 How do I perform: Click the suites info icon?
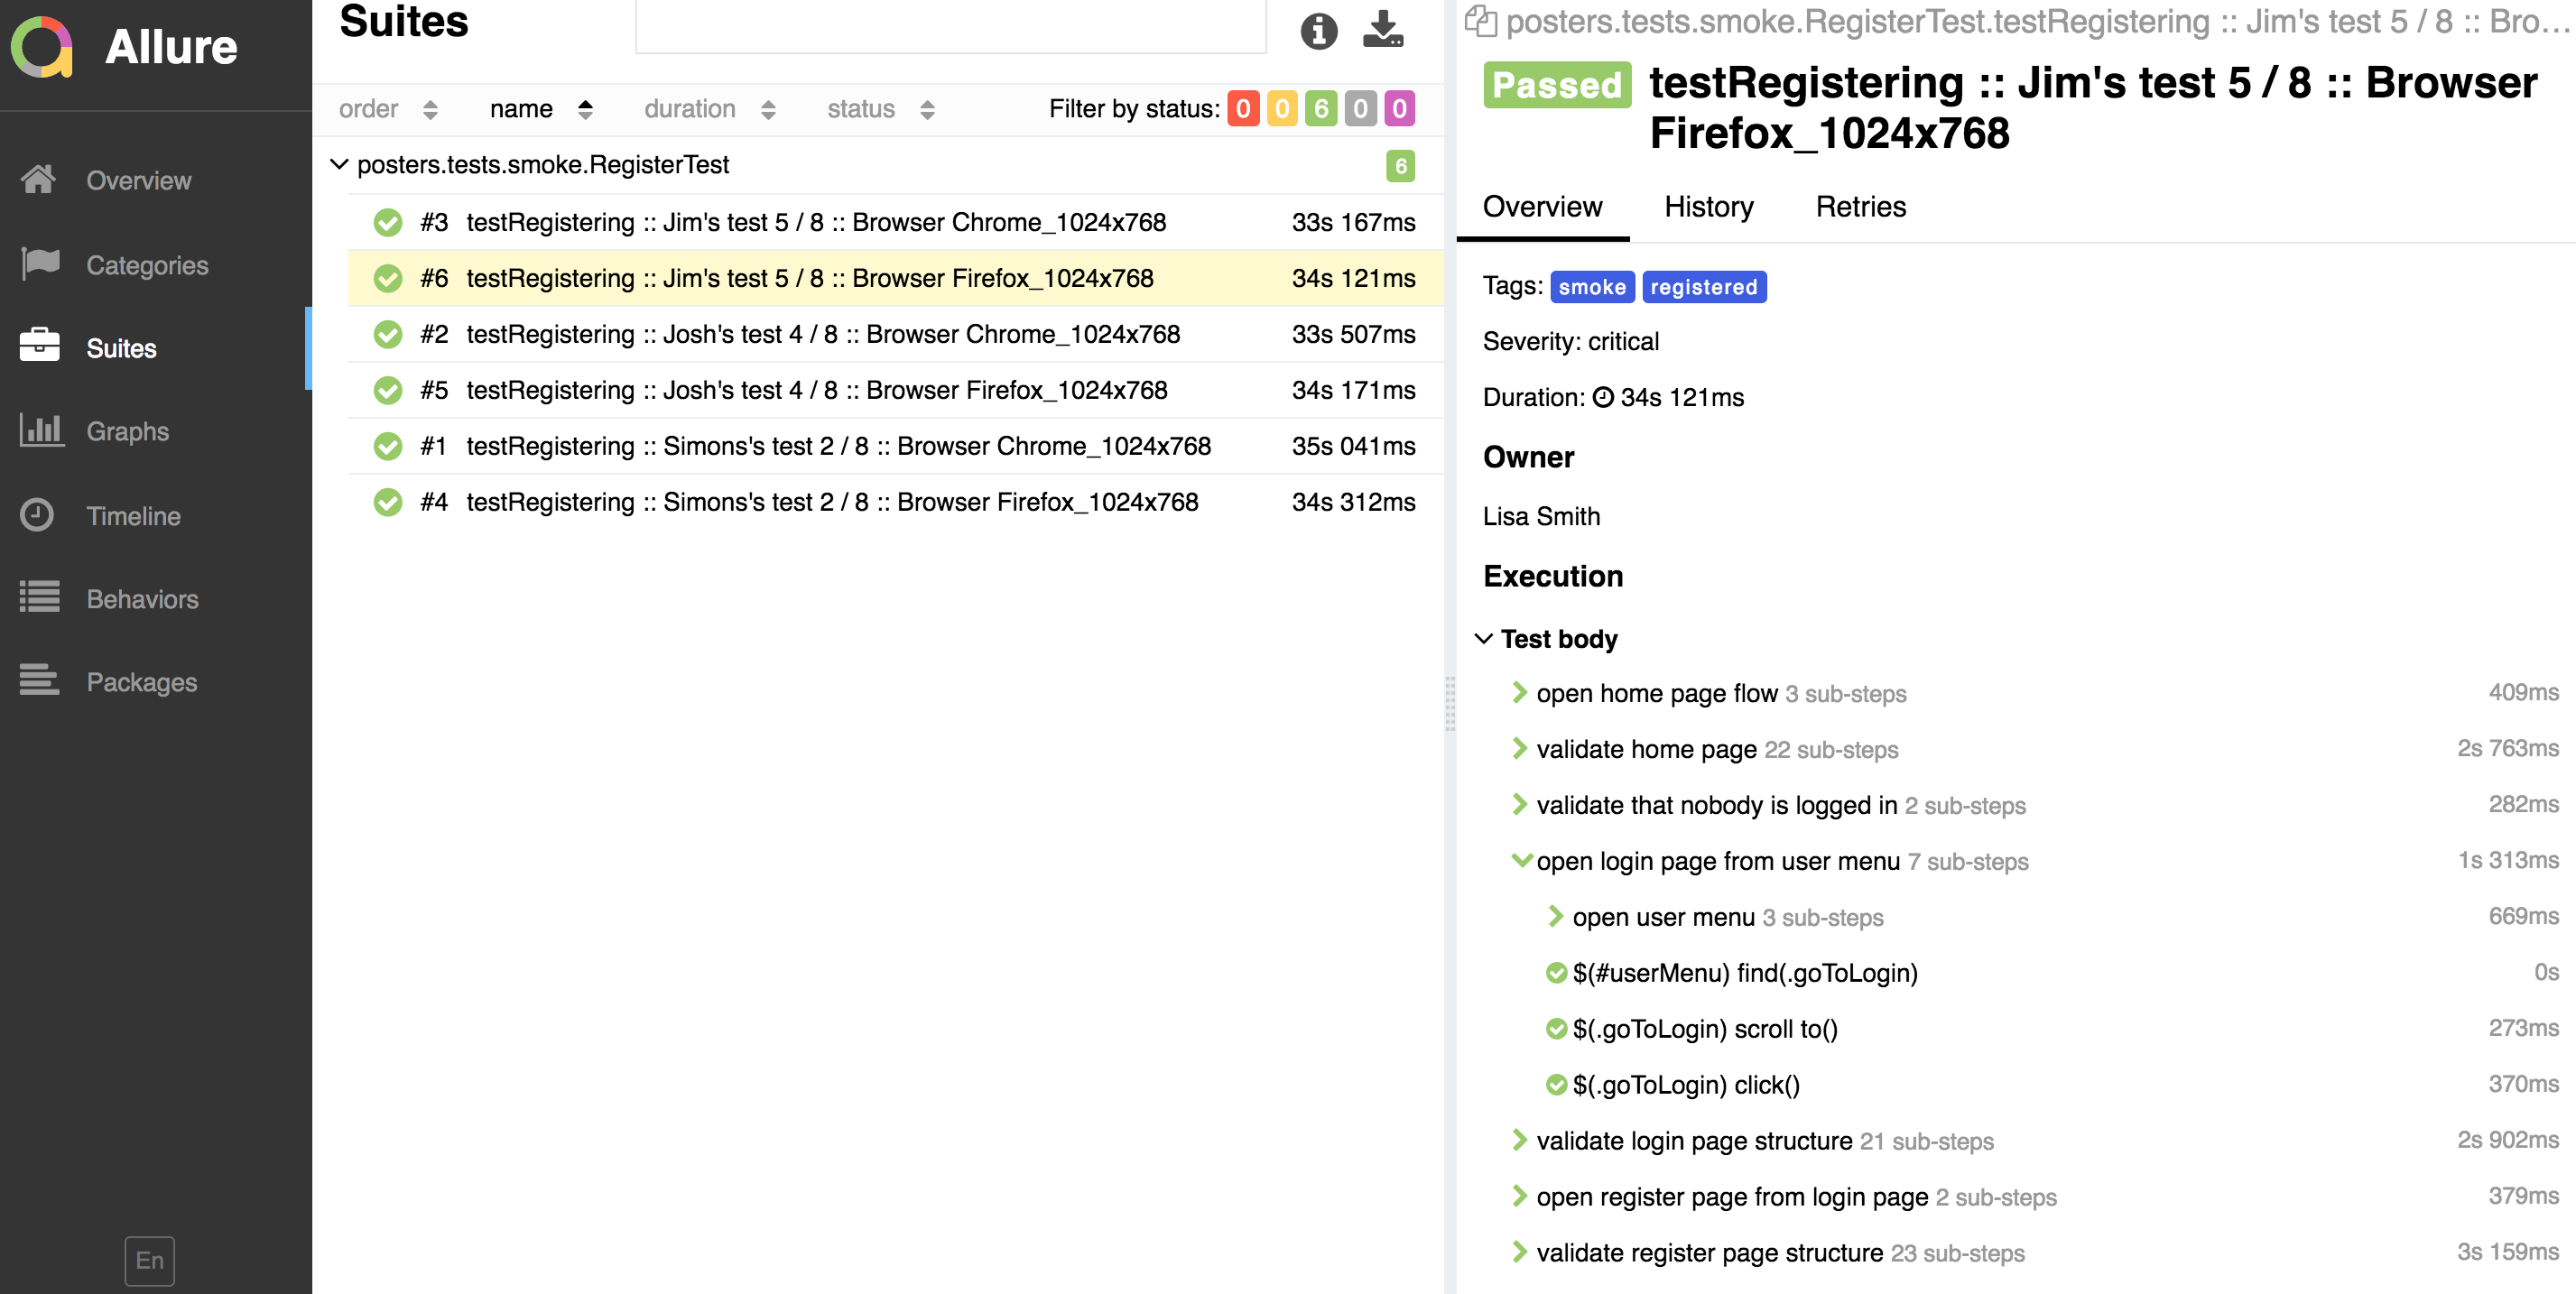[x=1318, y=31]
